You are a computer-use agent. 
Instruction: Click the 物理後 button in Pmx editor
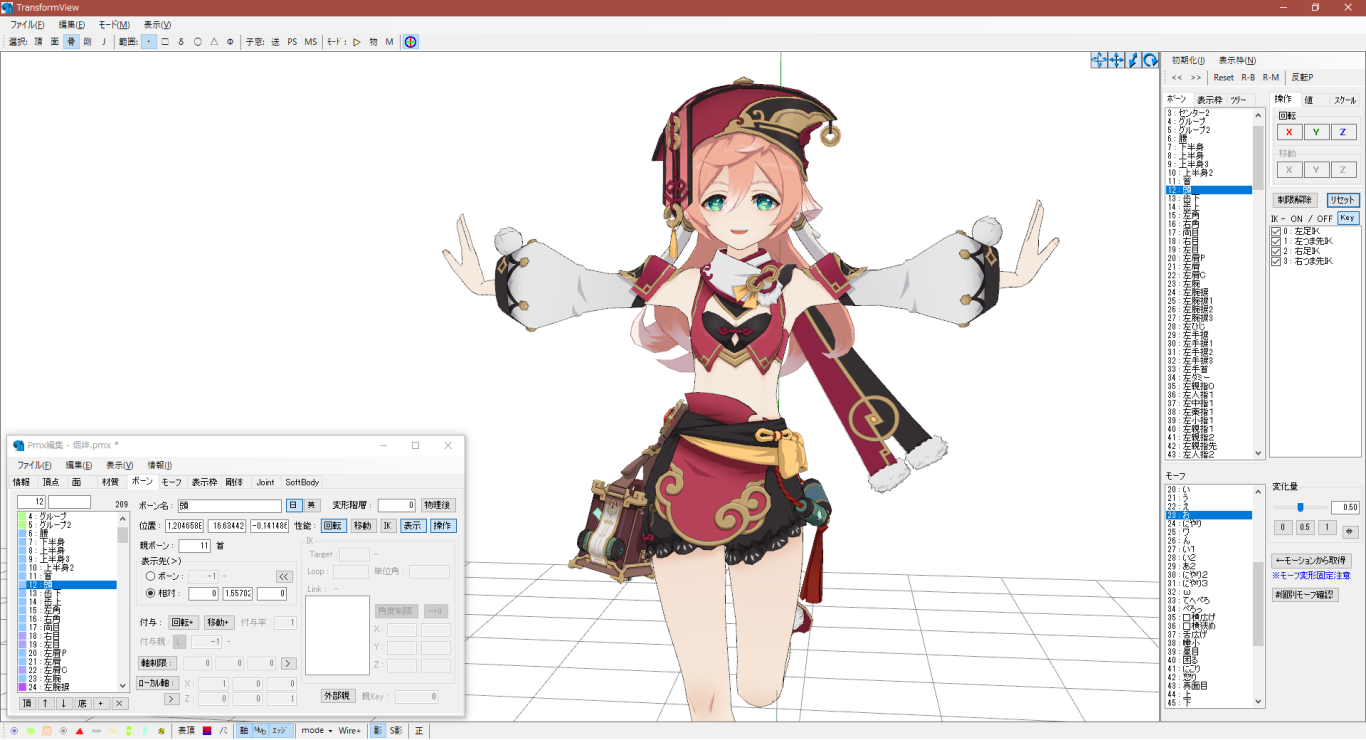[x=438, y=505]
